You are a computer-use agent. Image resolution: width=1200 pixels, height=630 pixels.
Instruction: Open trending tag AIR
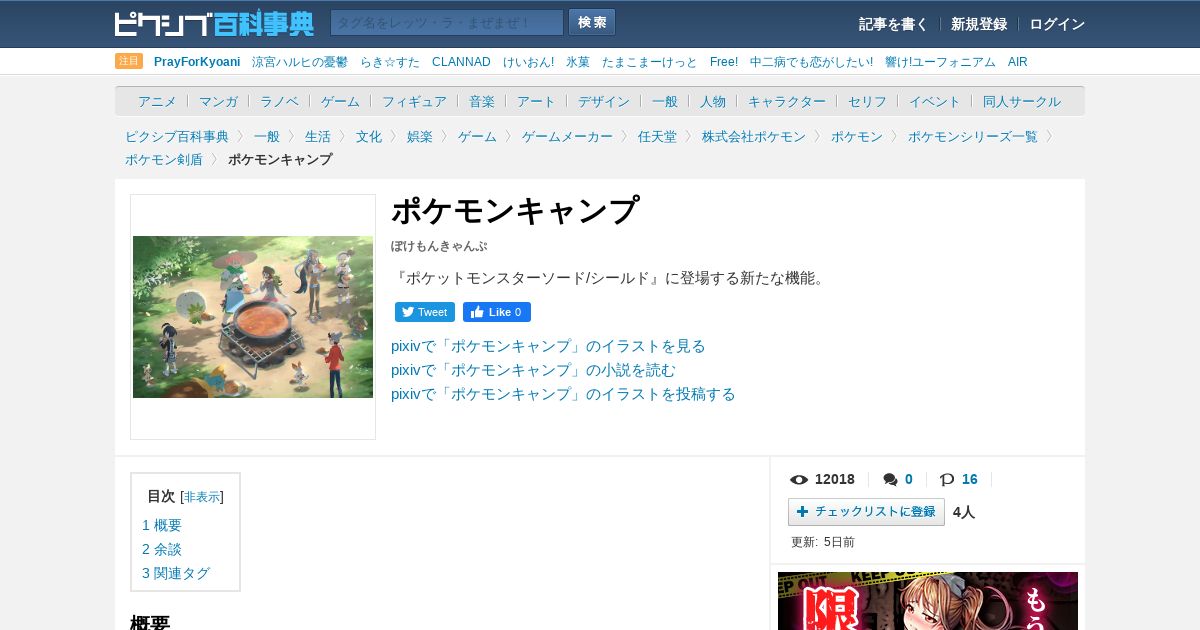(1017, 62)
